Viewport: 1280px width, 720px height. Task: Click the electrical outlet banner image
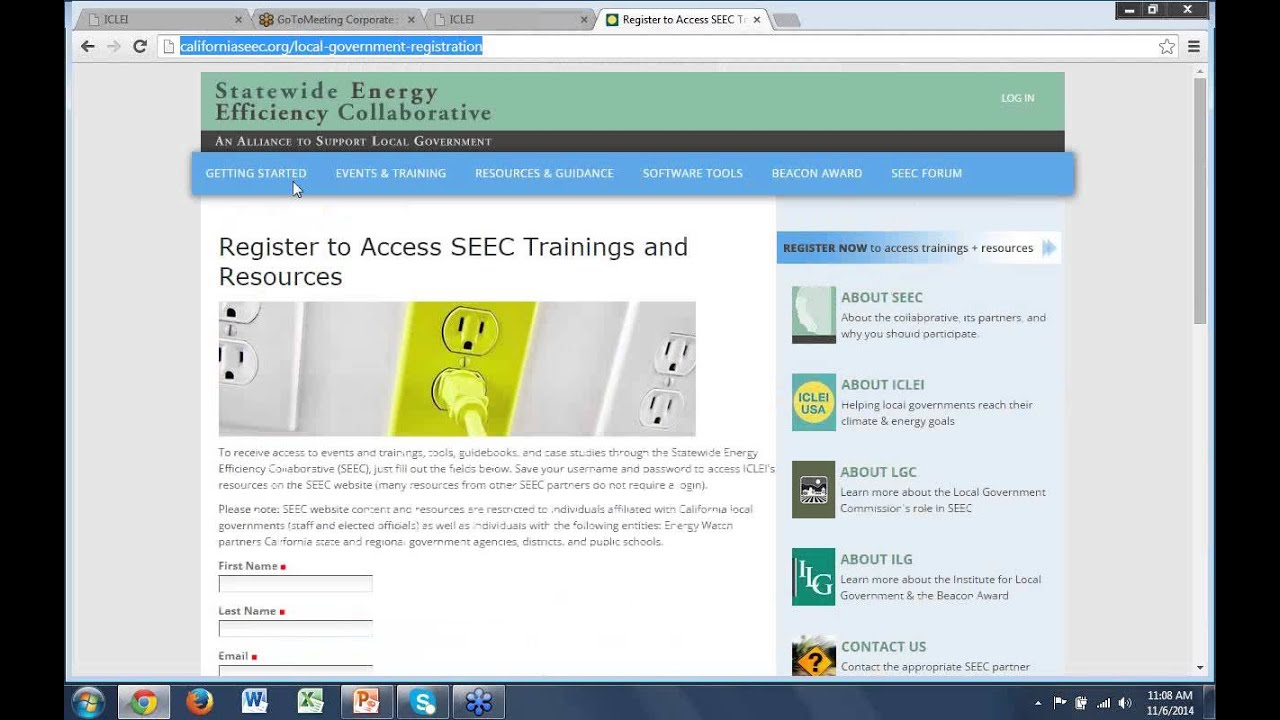457,369
